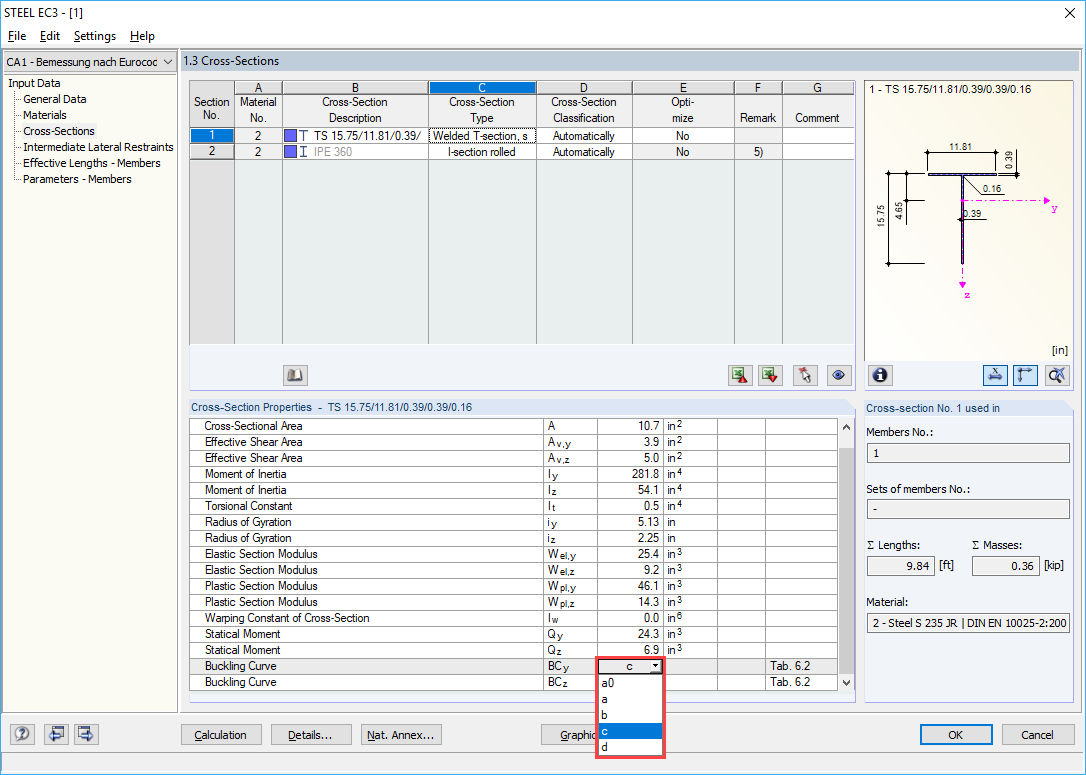Click the 'Warping Constant of Cross-Section' row
1086x775 pixels.
pyautogui.click(x=513, y=618)
